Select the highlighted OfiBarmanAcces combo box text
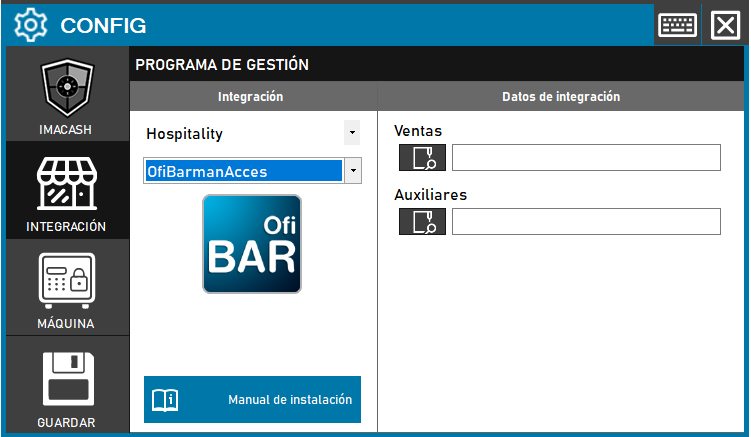Screen dimensions: 751x437 tap(243, 171)
